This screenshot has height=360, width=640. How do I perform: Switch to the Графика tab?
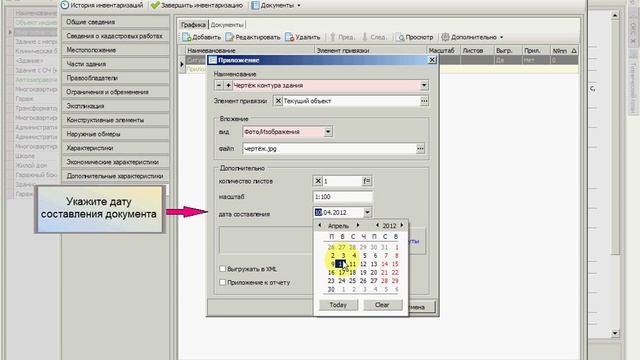click(x=193, y=24)
